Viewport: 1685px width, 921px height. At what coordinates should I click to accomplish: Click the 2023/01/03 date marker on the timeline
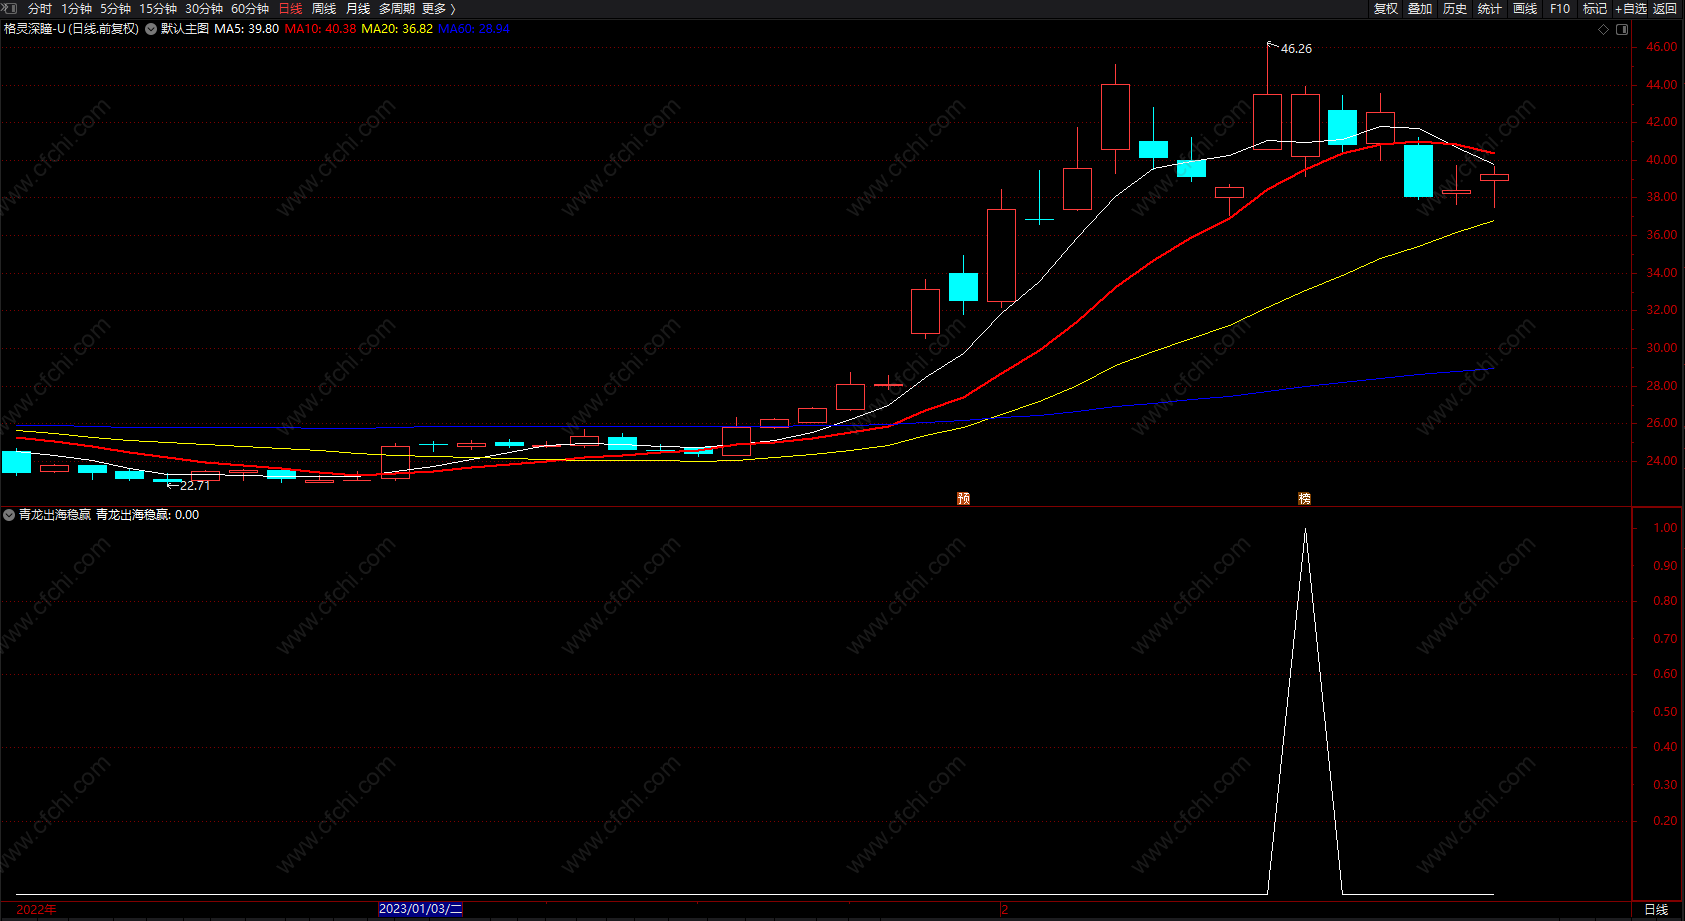point(420,909)
